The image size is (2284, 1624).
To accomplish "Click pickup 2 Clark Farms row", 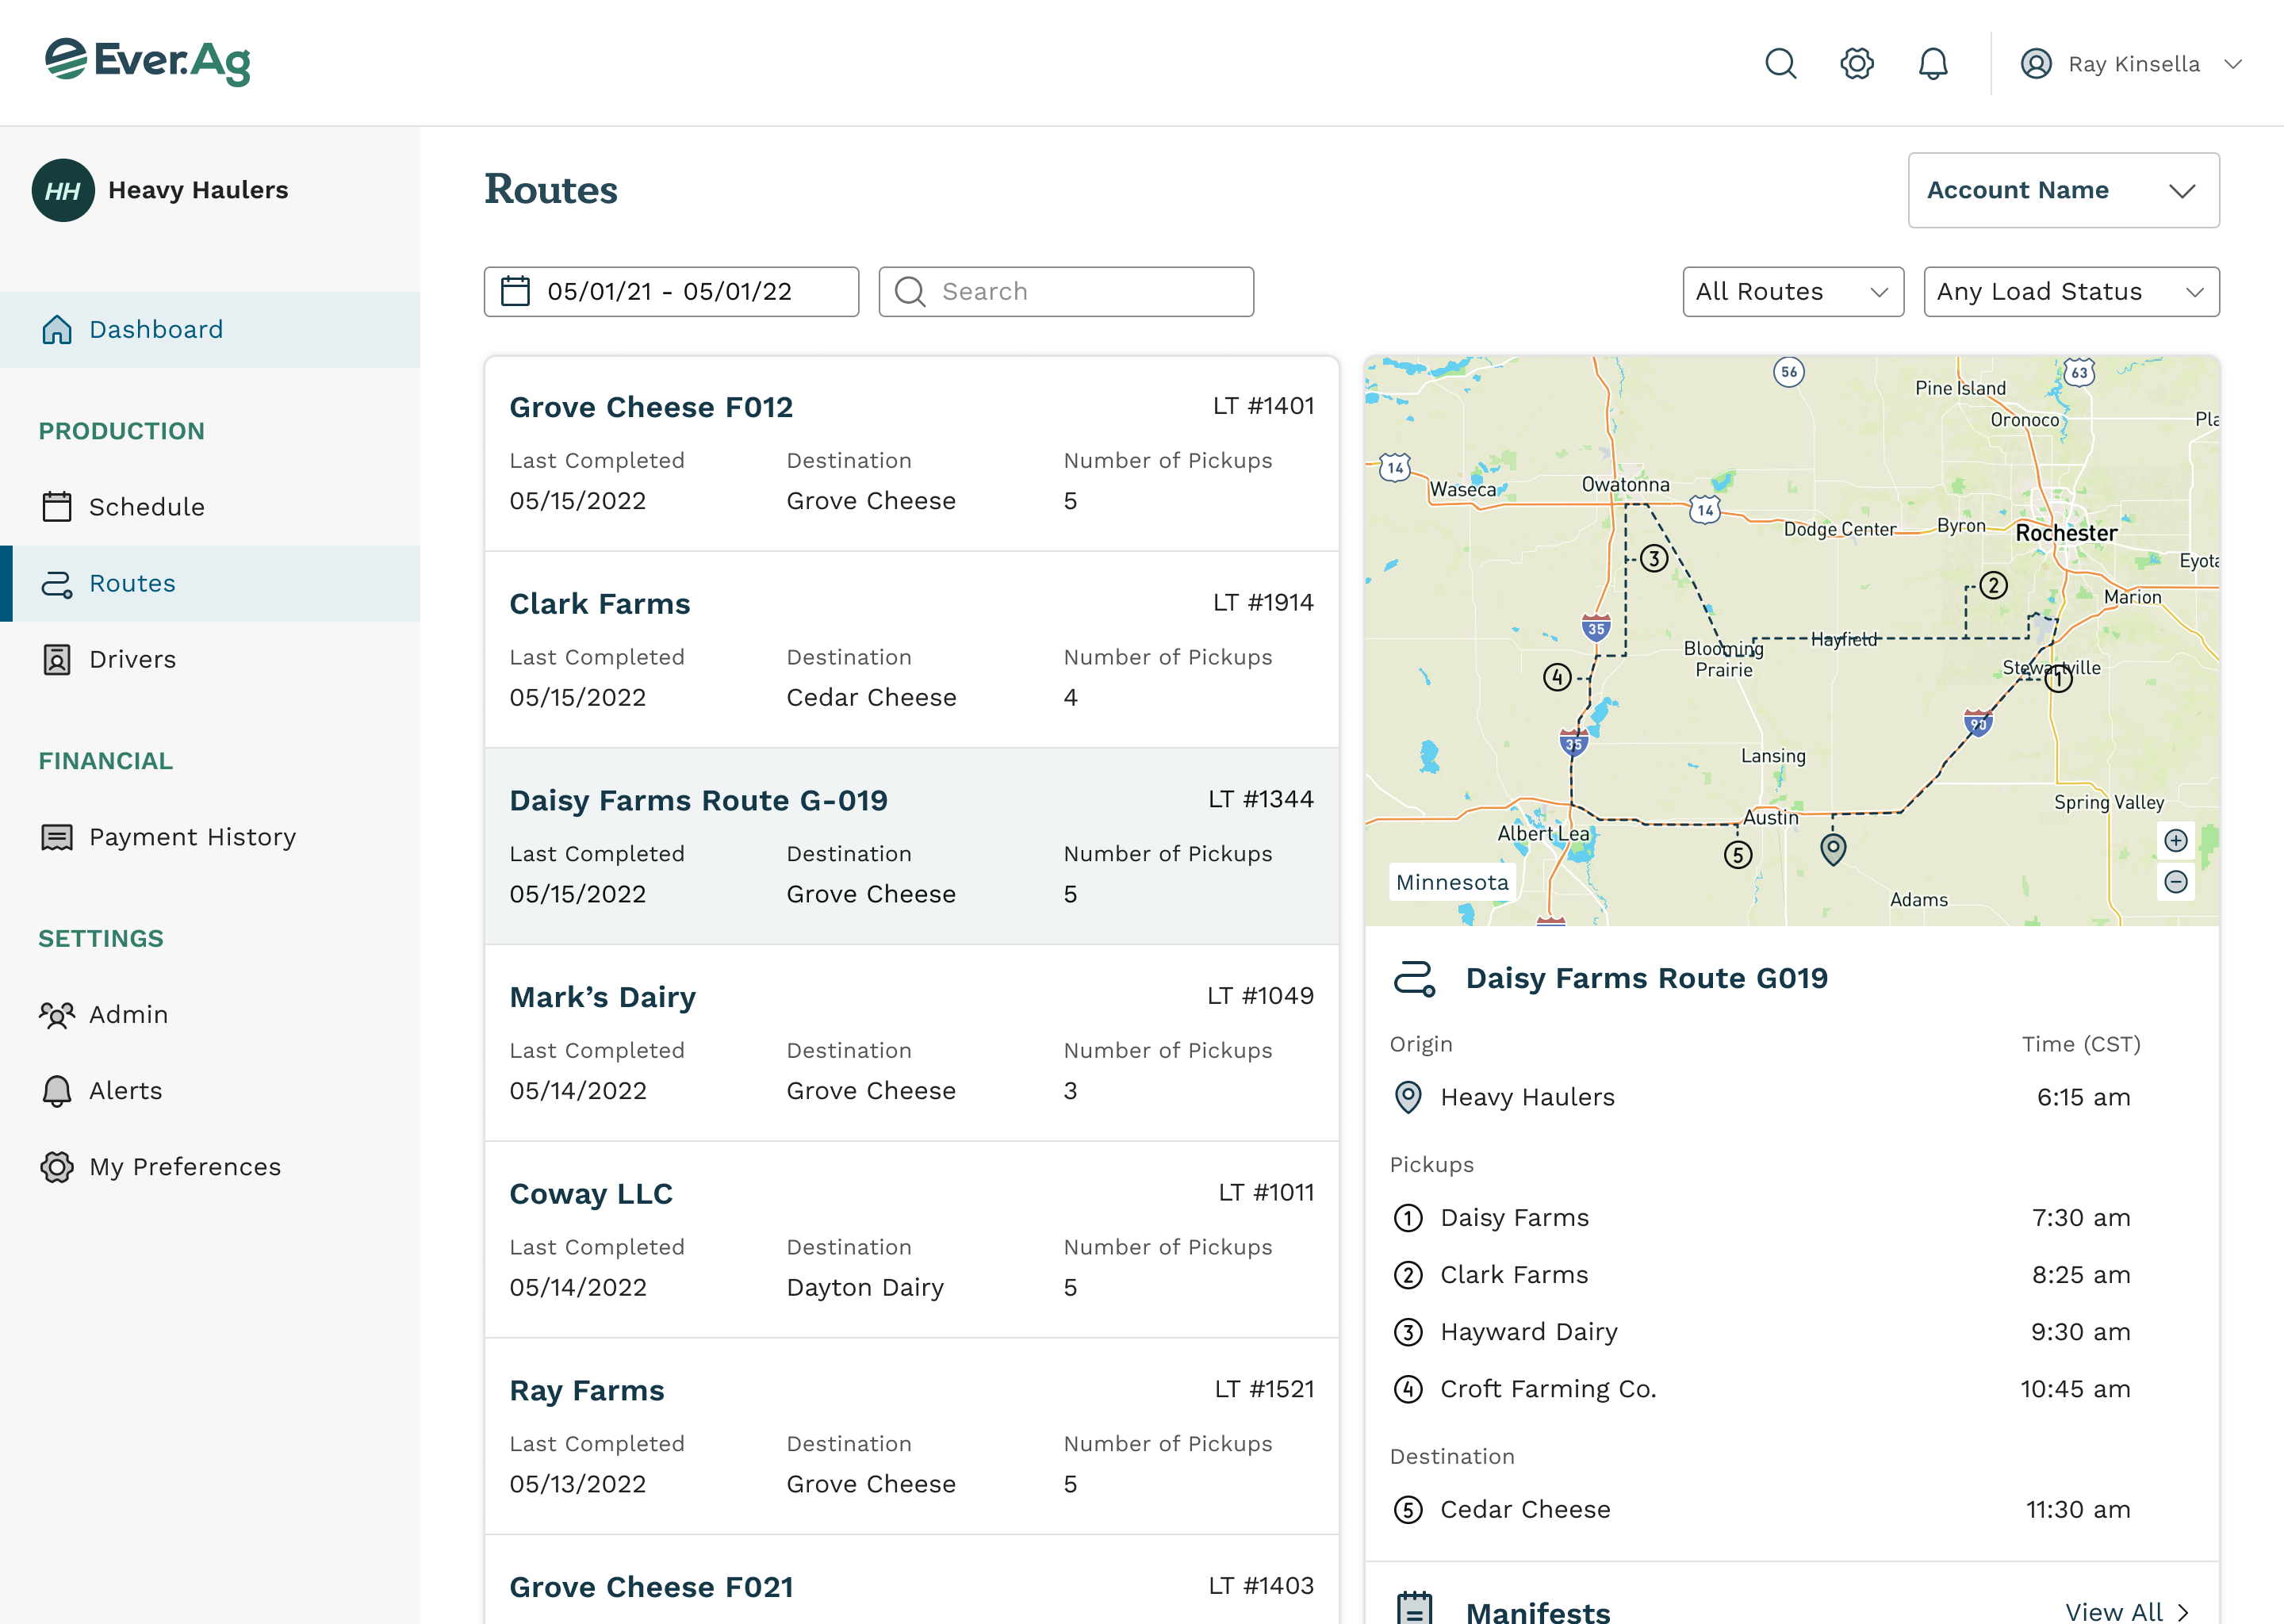I will [x=1792, y=1274].
